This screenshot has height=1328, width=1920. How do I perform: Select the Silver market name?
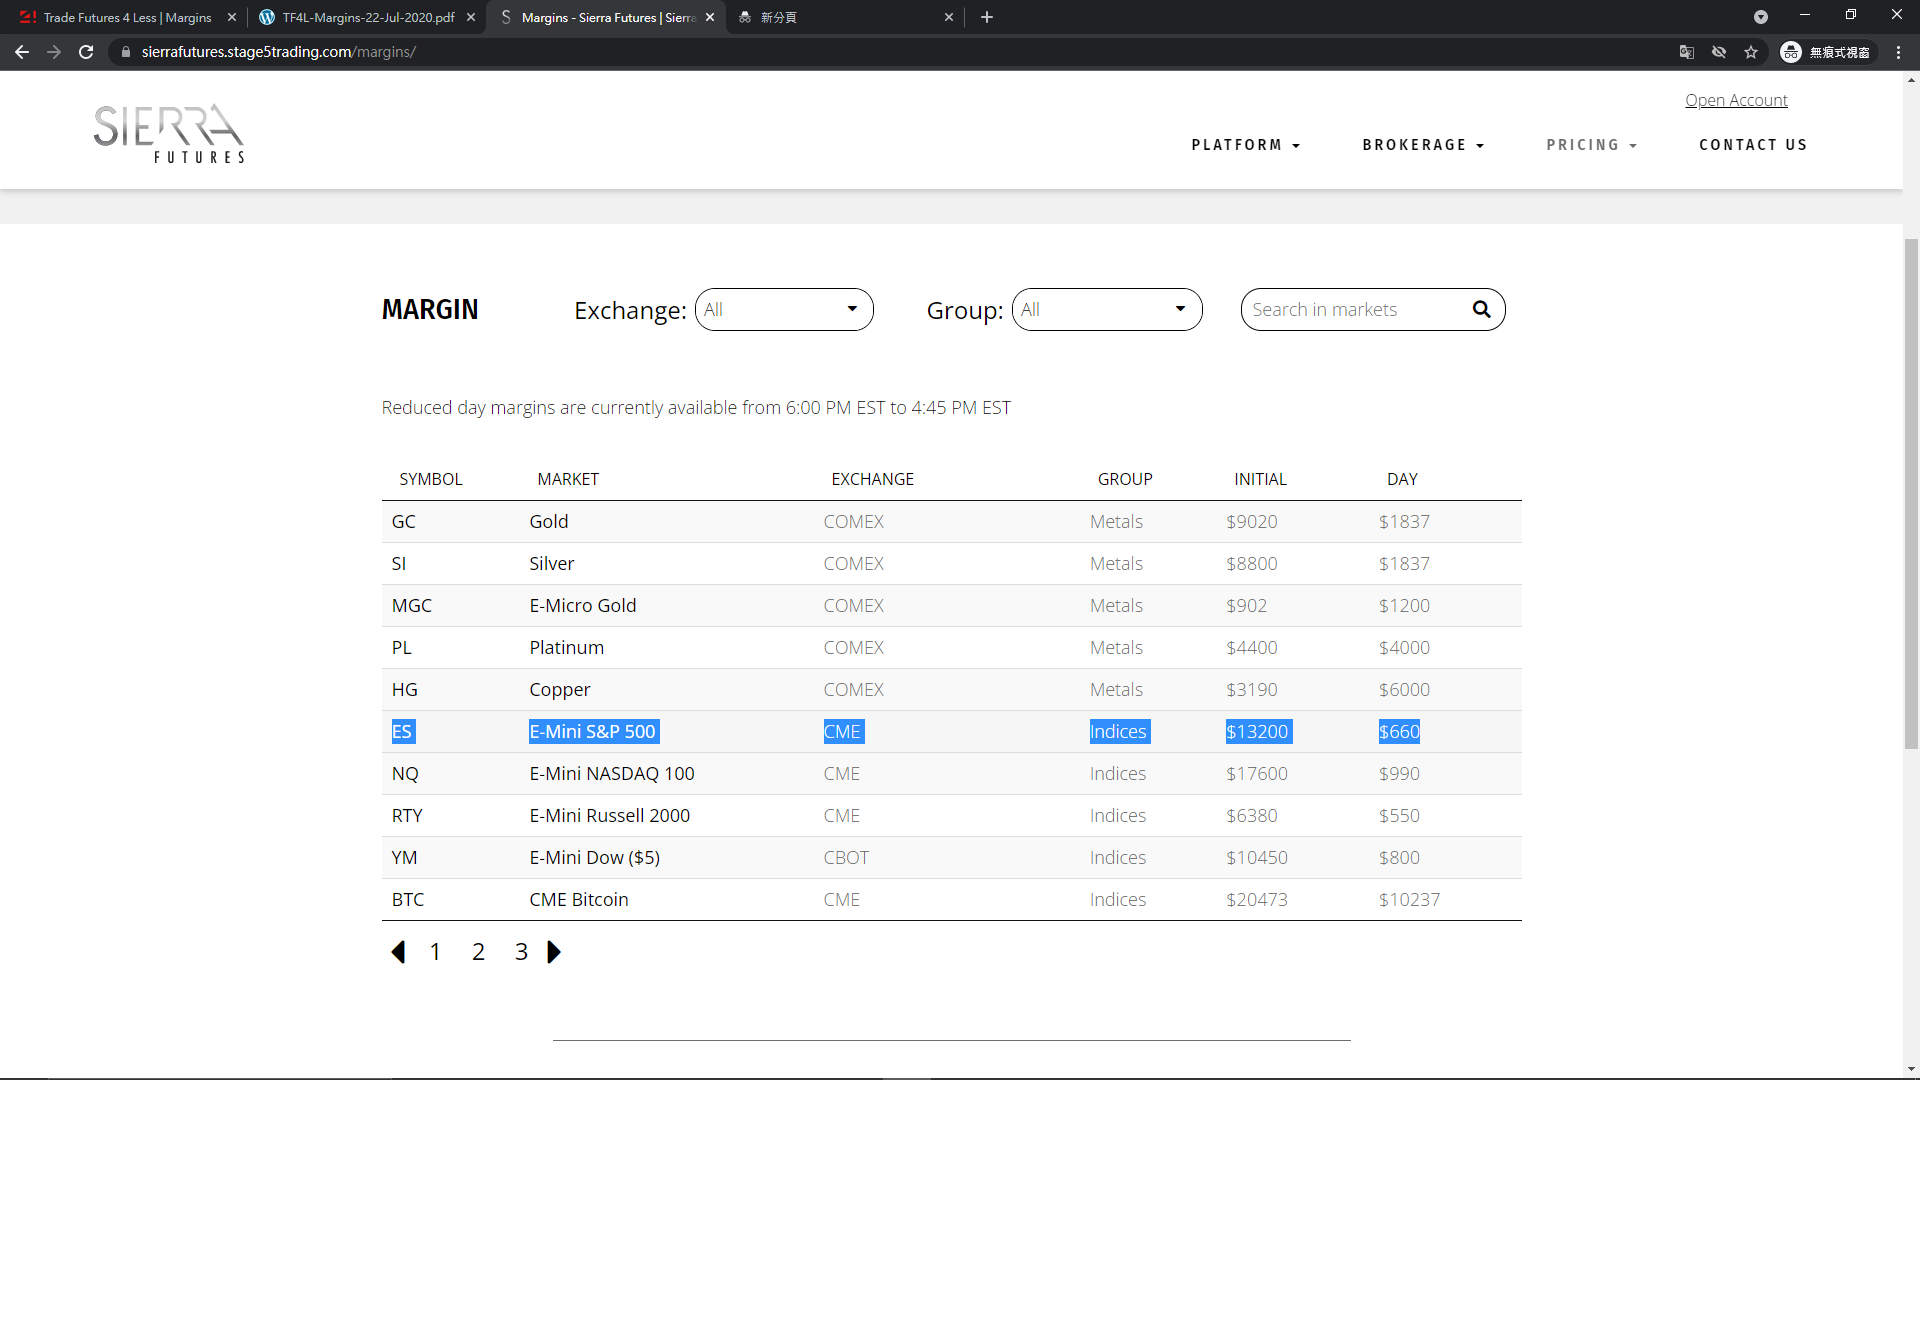[x=552, y=564]
